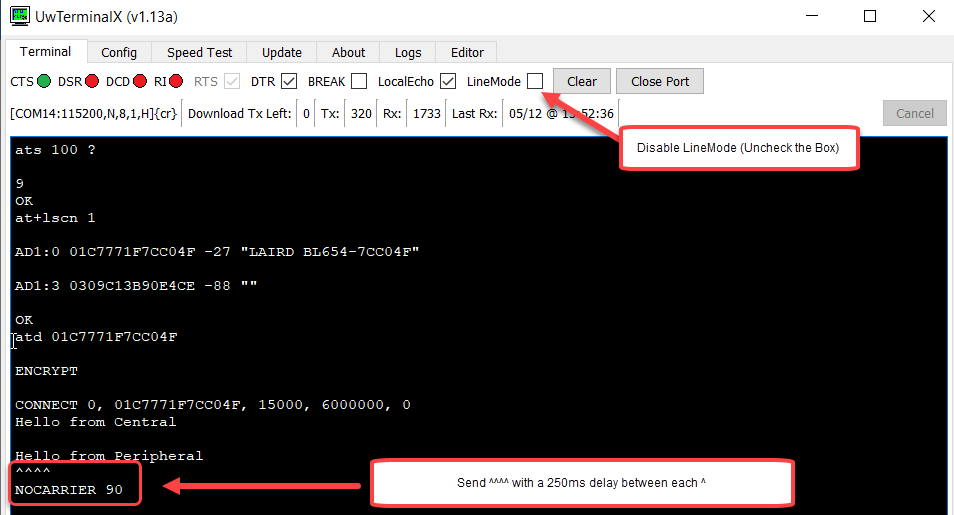Viewport: 954px width, 515px height.
Task: Switch to the Editor tab
Action: pyautogui.click(x=467, y=53)
